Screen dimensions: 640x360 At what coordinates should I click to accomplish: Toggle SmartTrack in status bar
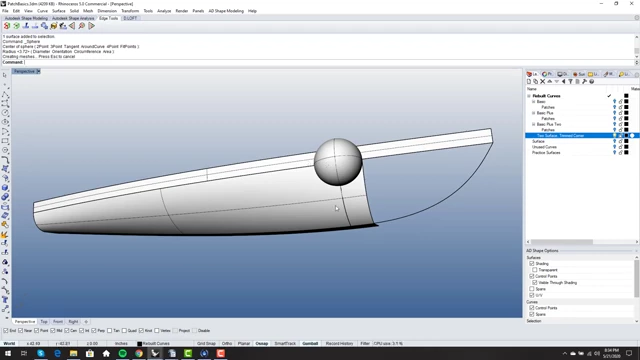click(285, 344)
